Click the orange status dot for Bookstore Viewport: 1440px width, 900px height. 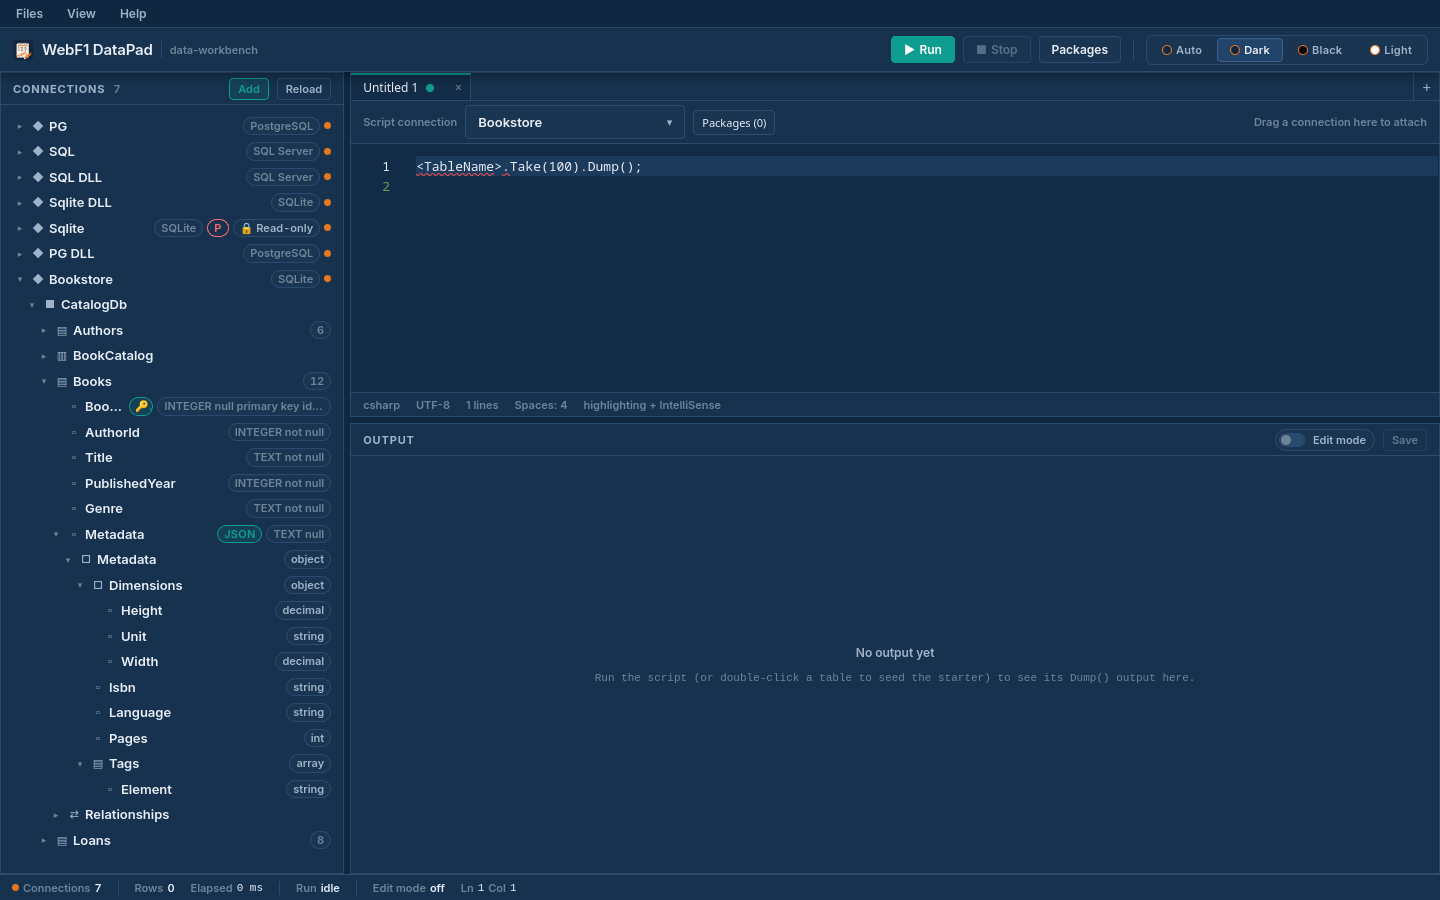tap(327, 279)
